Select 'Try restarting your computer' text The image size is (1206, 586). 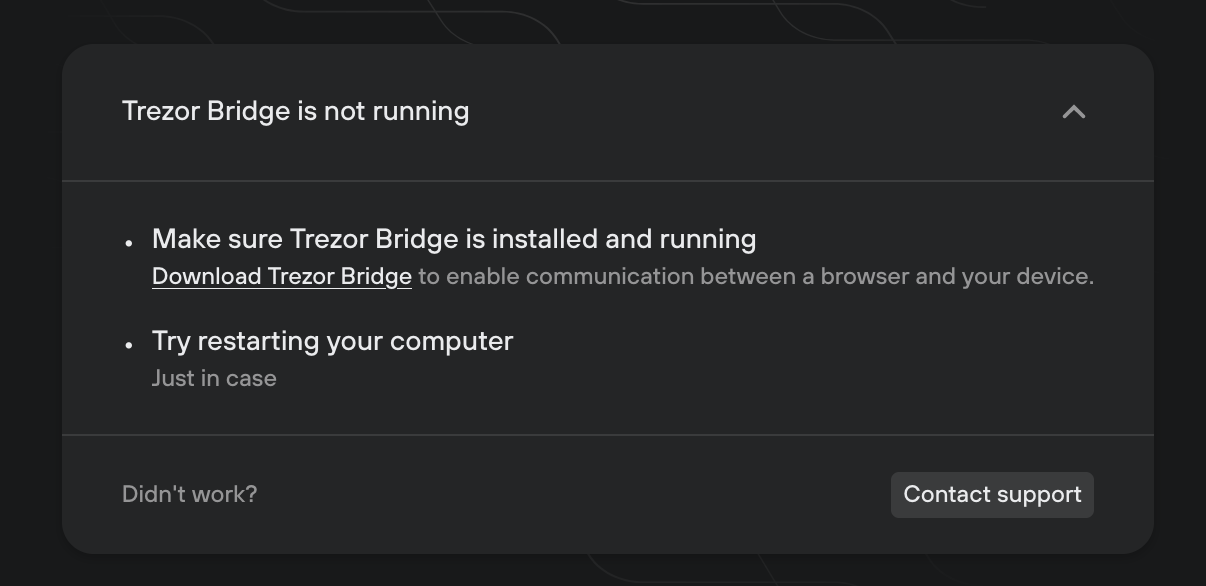click(332, 341)
